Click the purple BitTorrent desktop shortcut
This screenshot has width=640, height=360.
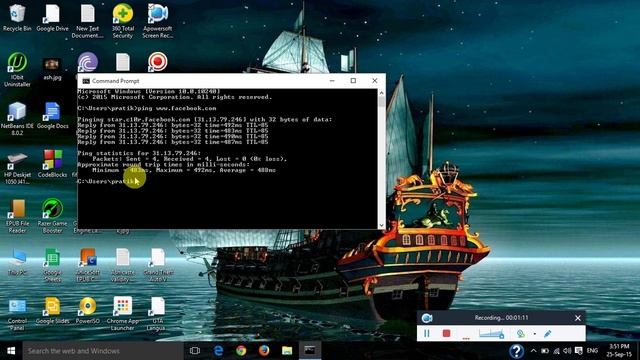point(87,62)
